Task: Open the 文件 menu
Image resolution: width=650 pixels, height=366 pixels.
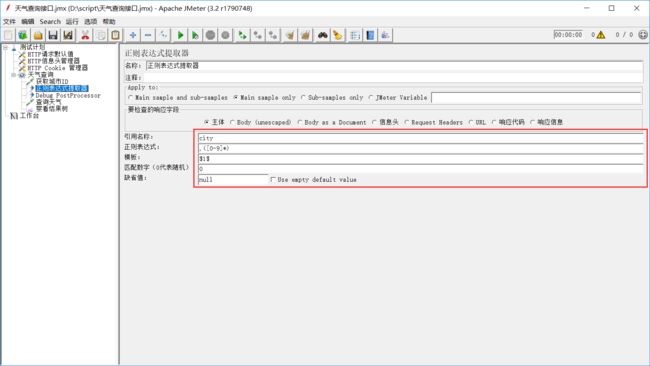Action: click(x=9, y=22)
